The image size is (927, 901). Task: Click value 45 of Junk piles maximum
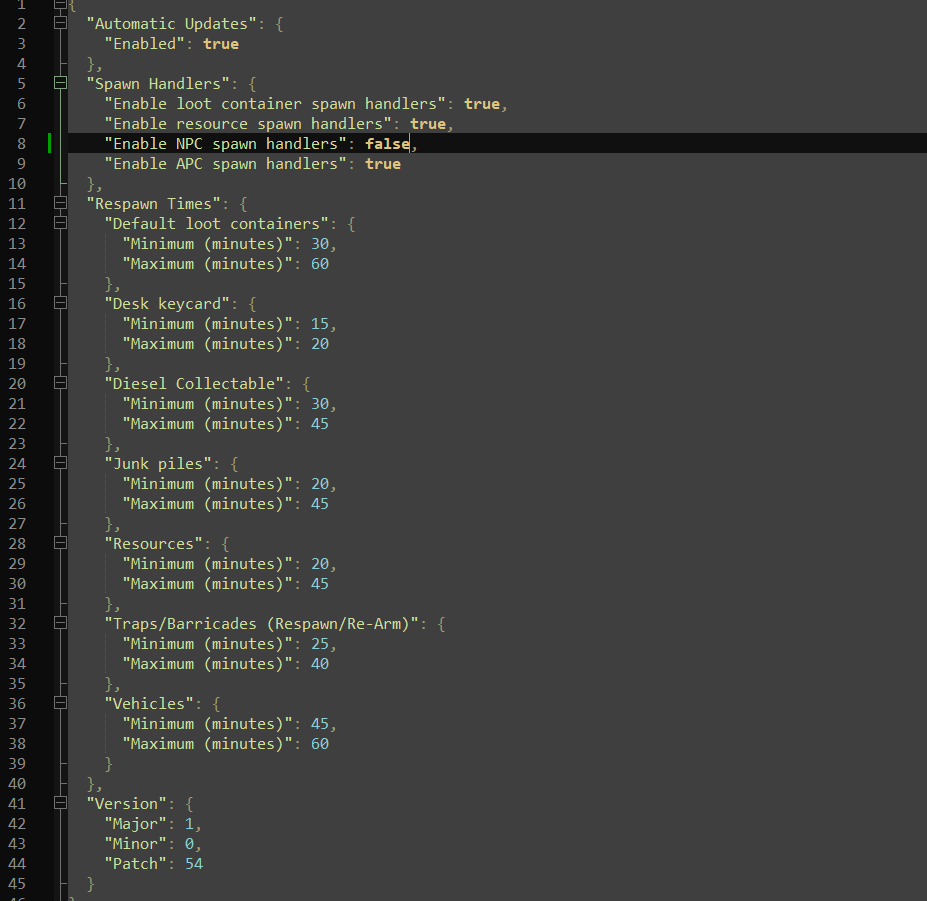click(x=320, y=504)
